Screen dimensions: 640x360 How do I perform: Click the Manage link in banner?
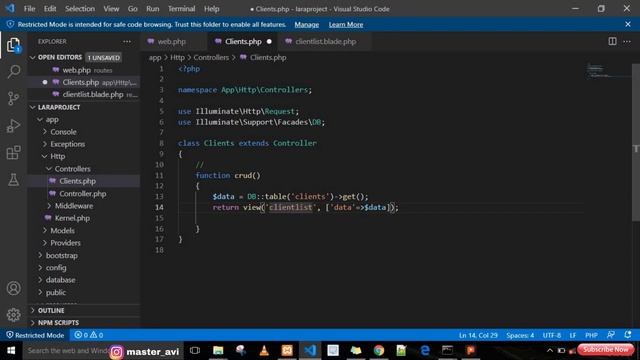[307, 24]
